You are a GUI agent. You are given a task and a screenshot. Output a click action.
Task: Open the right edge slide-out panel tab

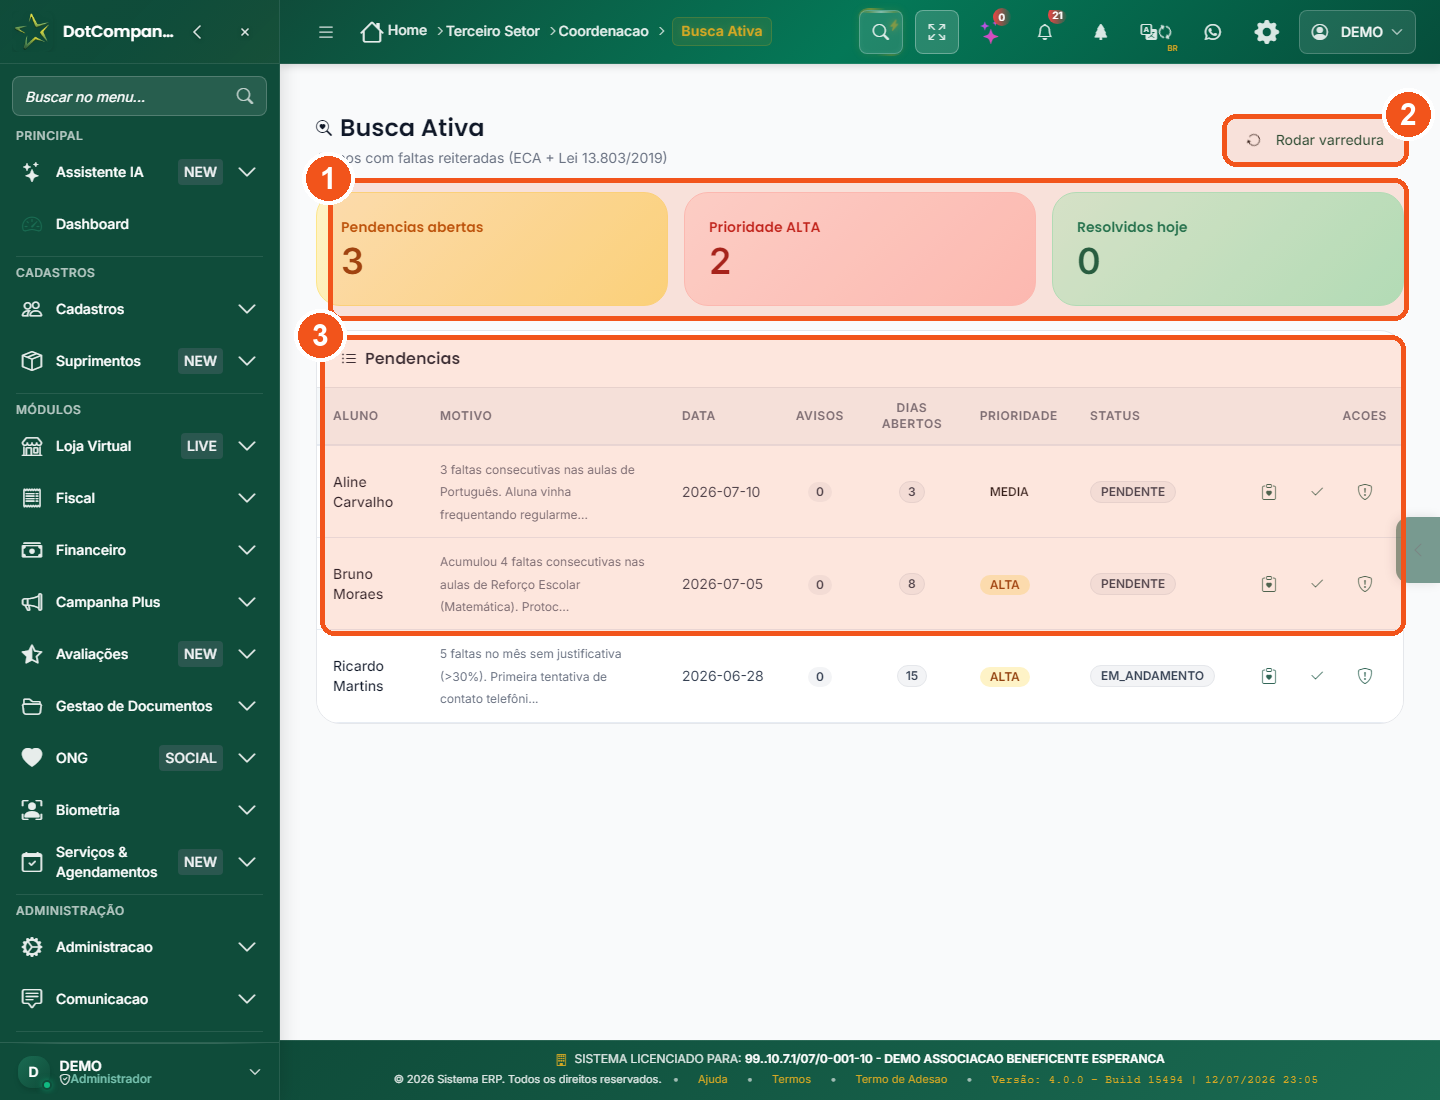click(1418, 550)
